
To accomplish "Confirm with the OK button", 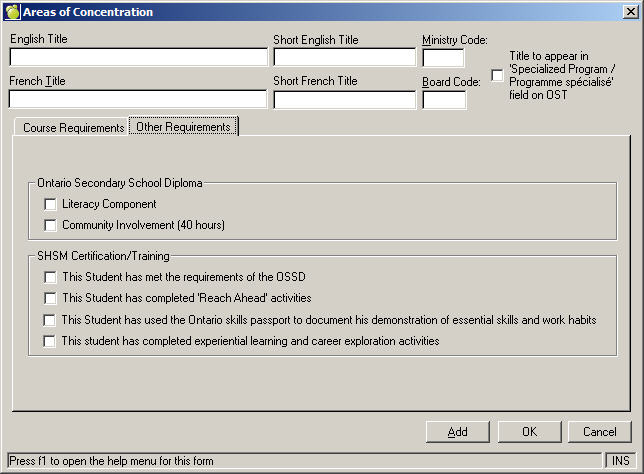I will pyautogui.click(x=529, y=432).
